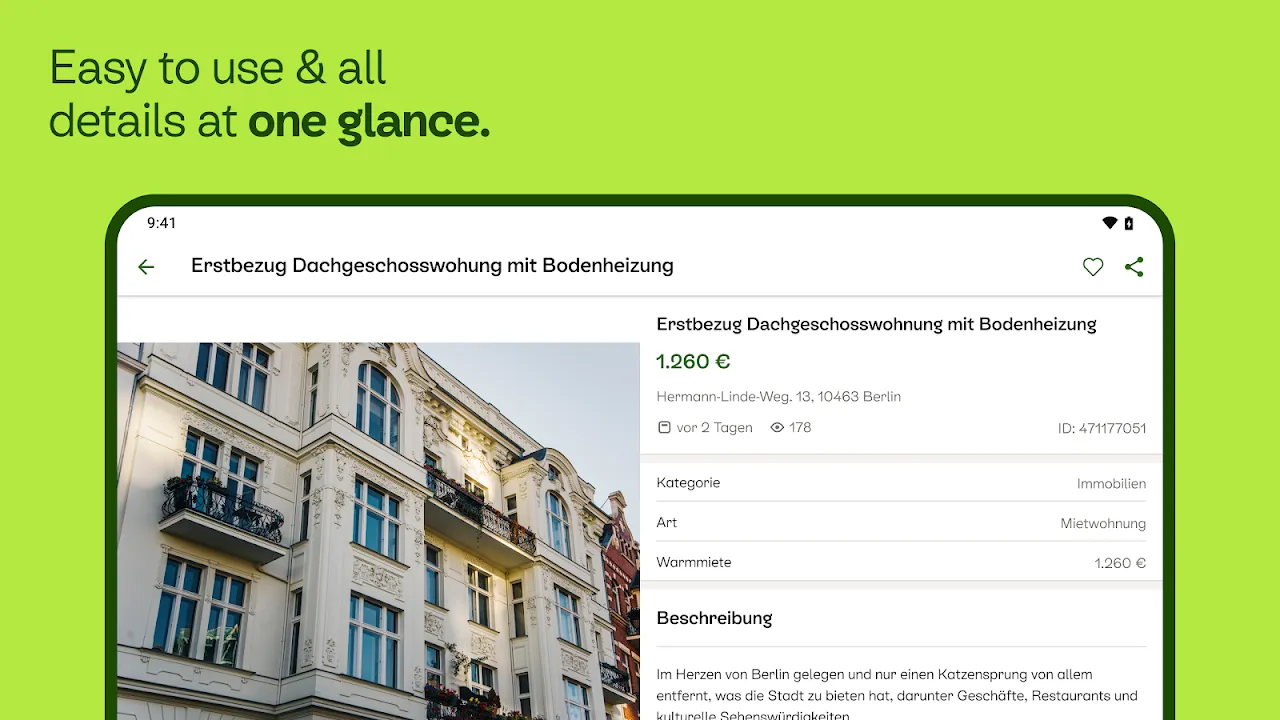Click the listing headline above the price
Image resolution: width=1280 pixels, height=720 pixels.
(876, 324)
